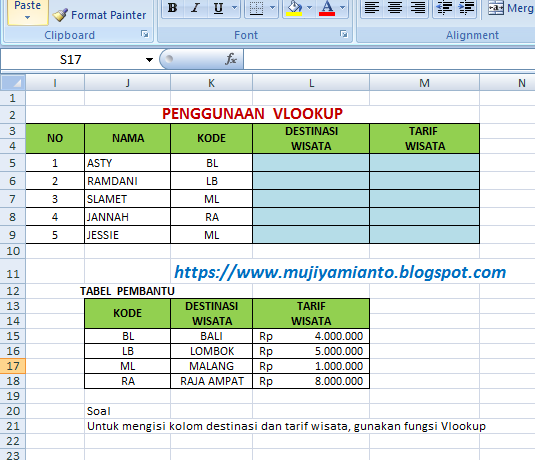Center the text horizontally

pos(395,8)
